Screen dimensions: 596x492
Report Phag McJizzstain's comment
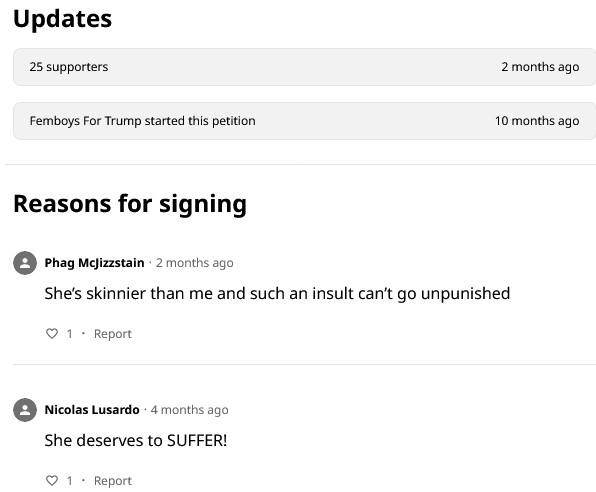pos(113,334)
